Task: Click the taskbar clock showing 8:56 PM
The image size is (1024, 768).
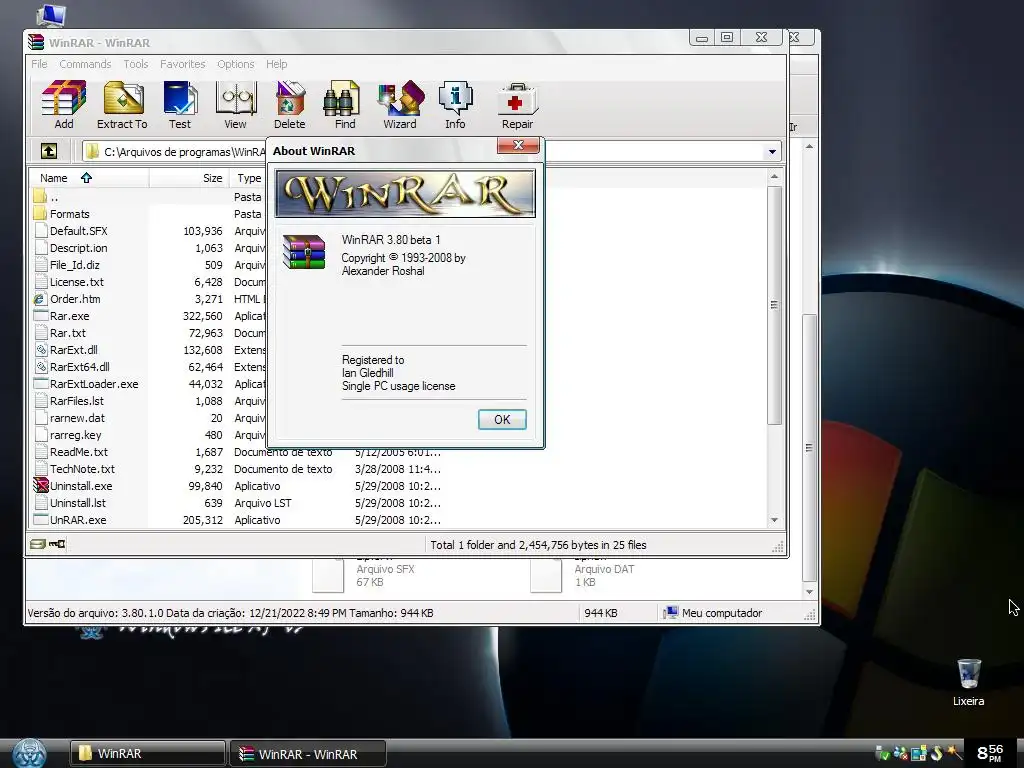Action: pos(990,753)
